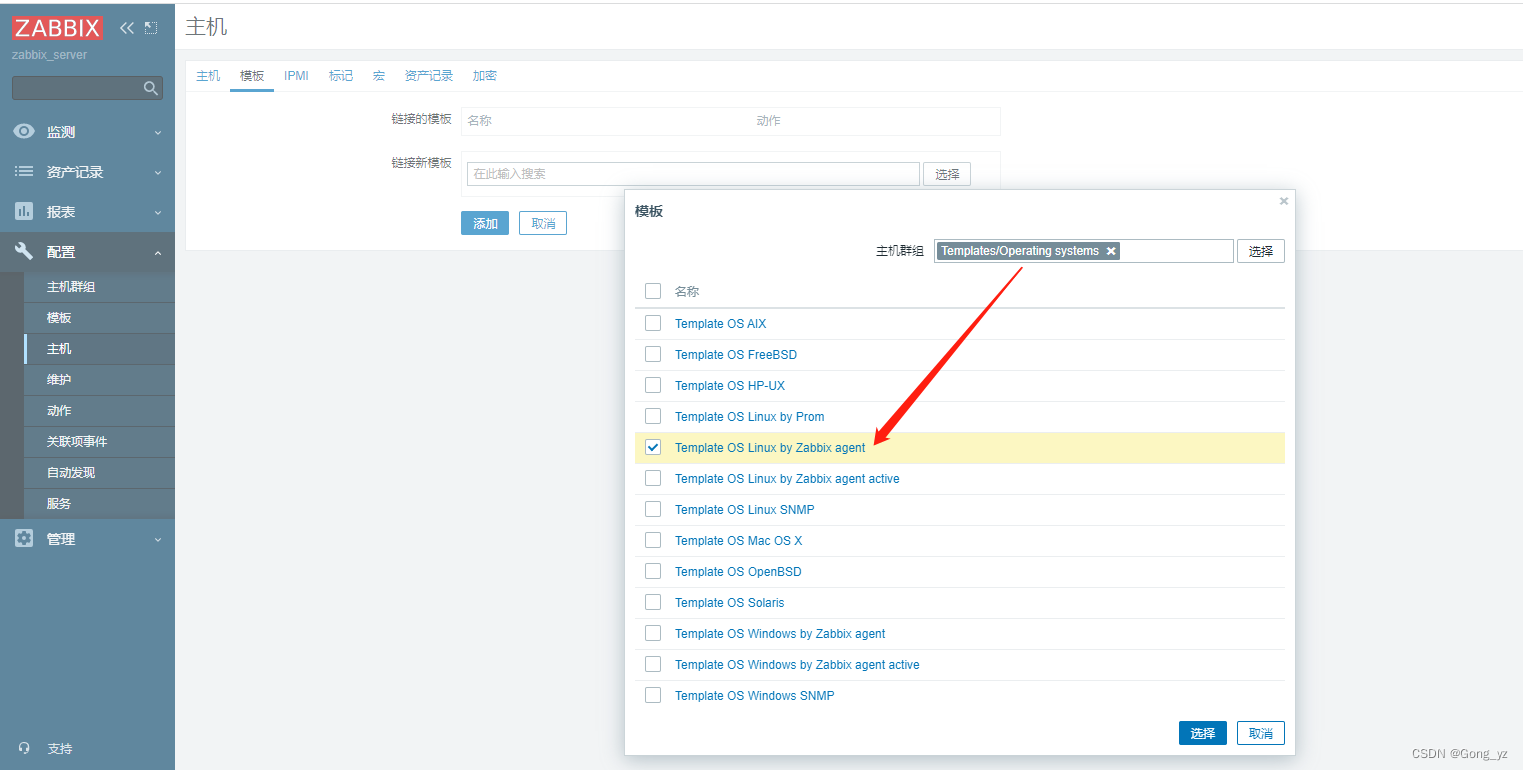Switch to the 模板 tab

pyautogui.click(x=252, y=75)
